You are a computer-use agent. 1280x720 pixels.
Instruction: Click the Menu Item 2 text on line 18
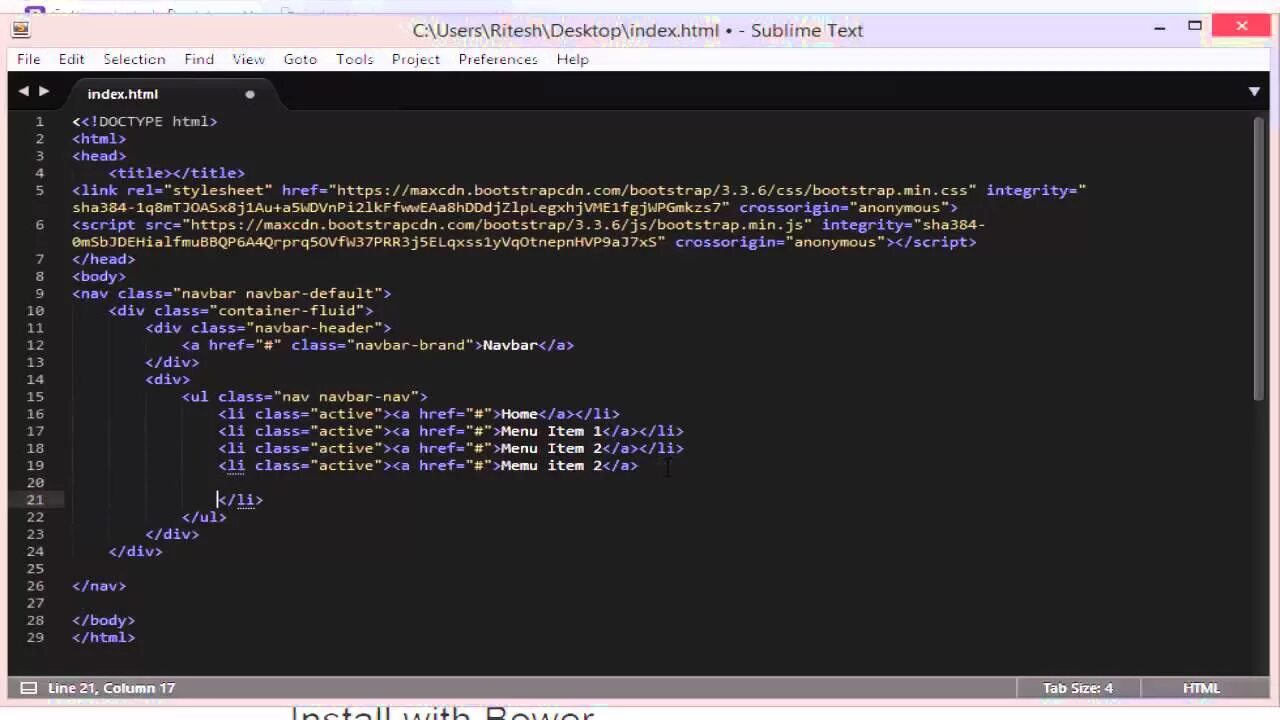551,448
